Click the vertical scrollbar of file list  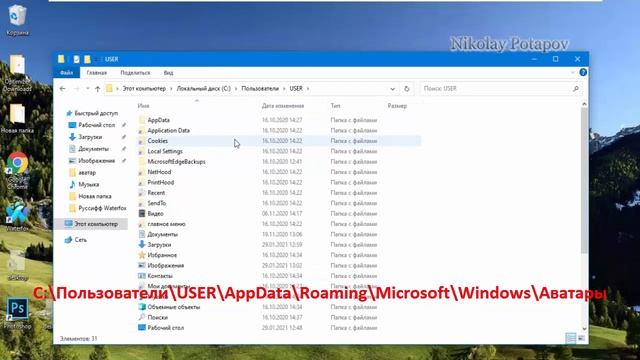coord(584,180)
